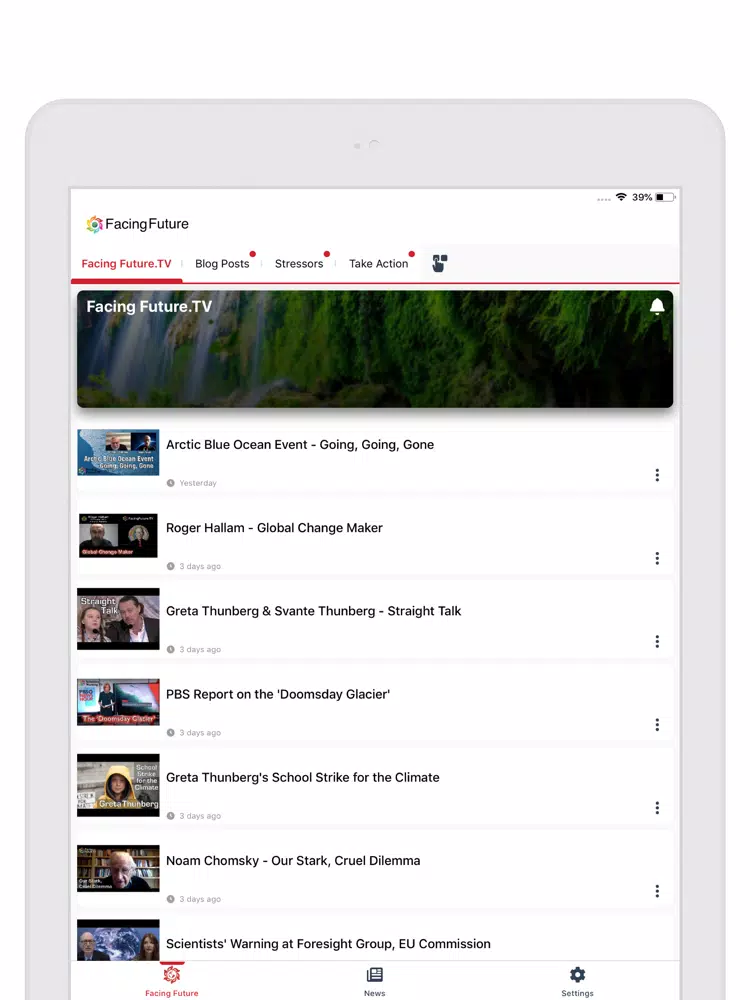Open Arctic Blue Ocean Event video thumbnail
The image size is (750, 1000).
[118, 452]
